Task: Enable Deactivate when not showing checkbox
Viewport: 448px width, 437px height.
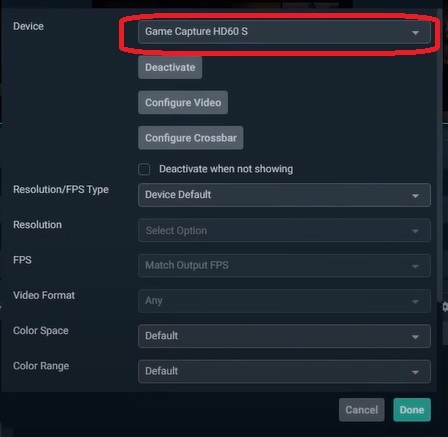Action: point(144,169)
